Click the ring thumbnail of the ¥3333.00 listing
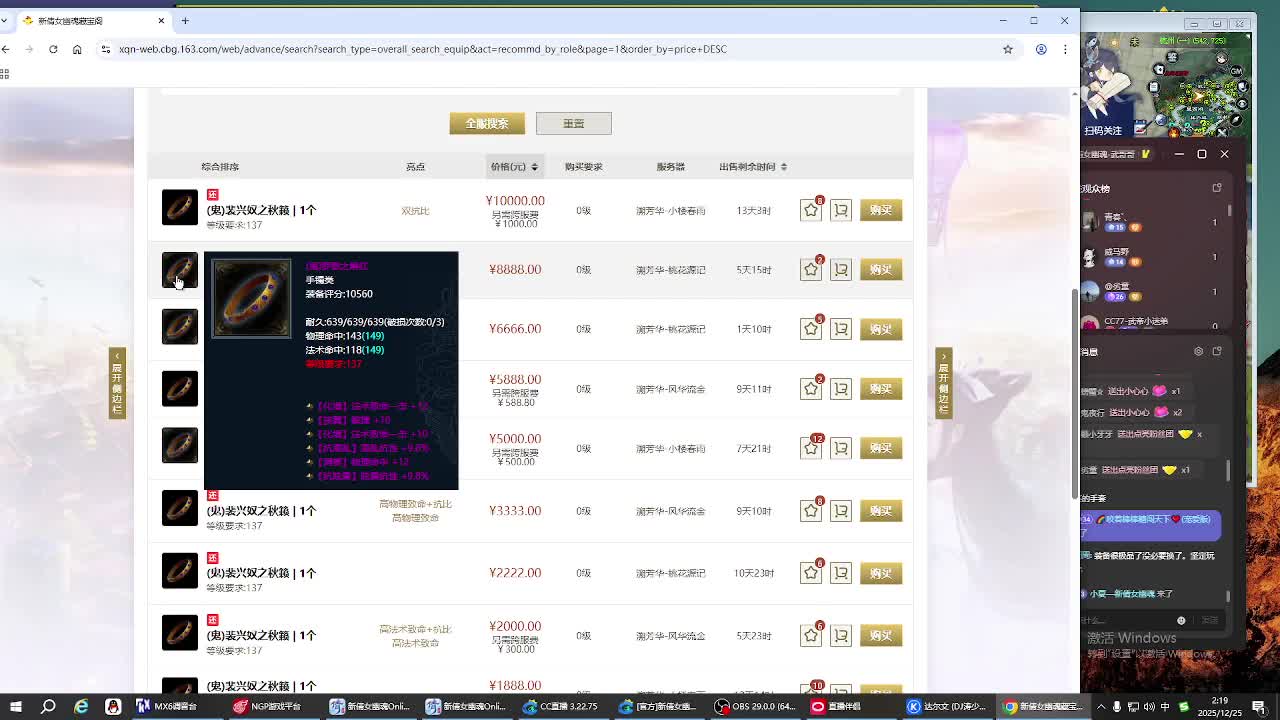Image resolution: width=1280 pixels, height=720 pixels. [x=180, y=508]
